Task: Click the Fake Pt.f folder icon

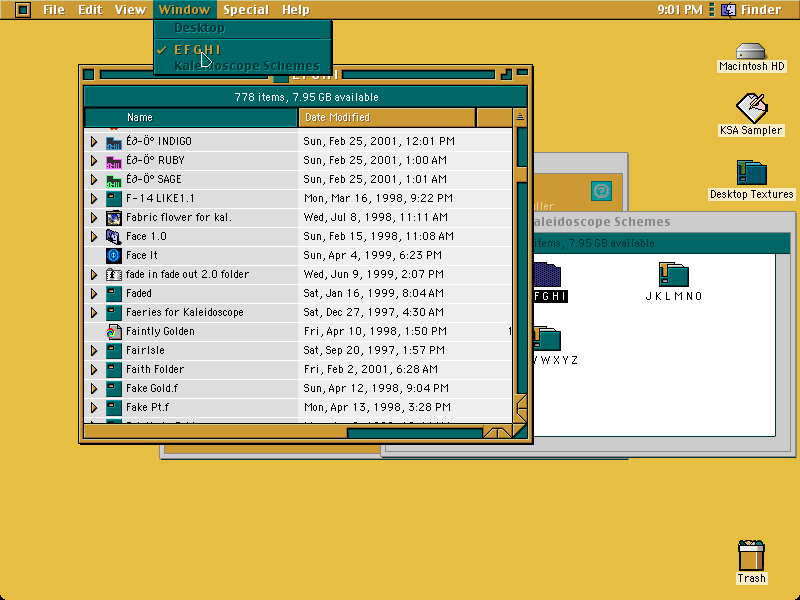Action: coord(113,407)
